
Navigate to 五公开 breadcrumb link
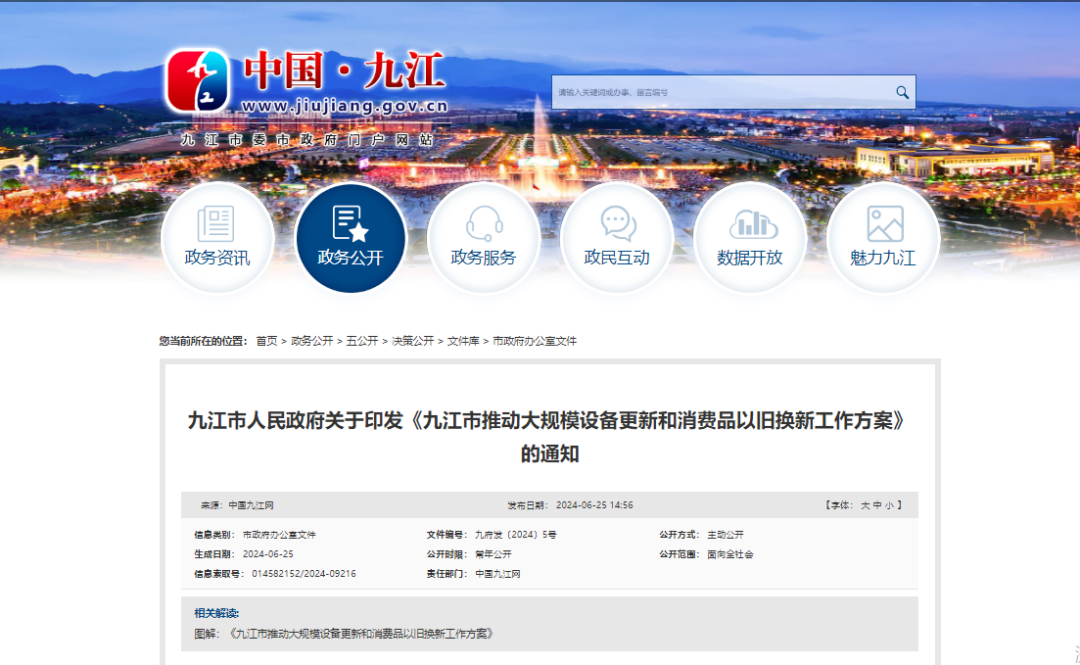(362, 341)
